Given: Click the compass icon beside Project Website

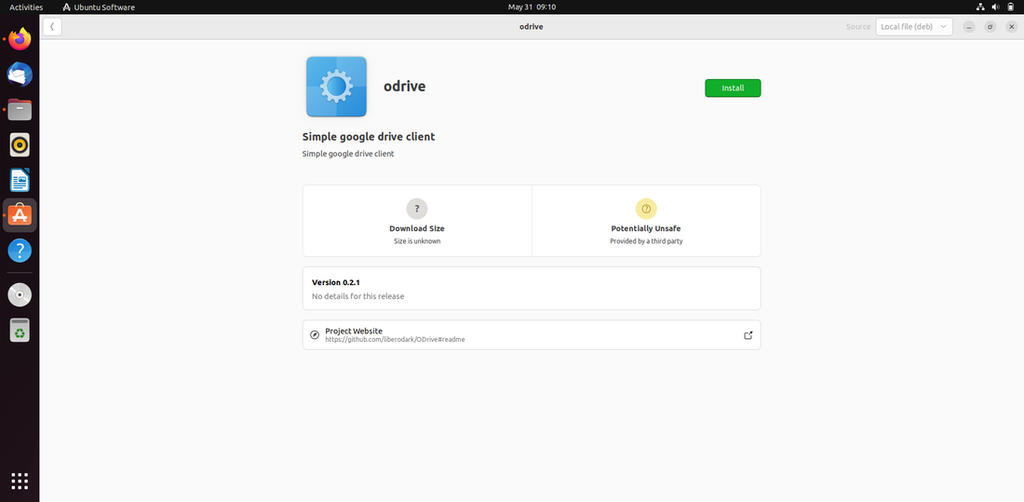Looking at the screenshot, I should [314, 335].
